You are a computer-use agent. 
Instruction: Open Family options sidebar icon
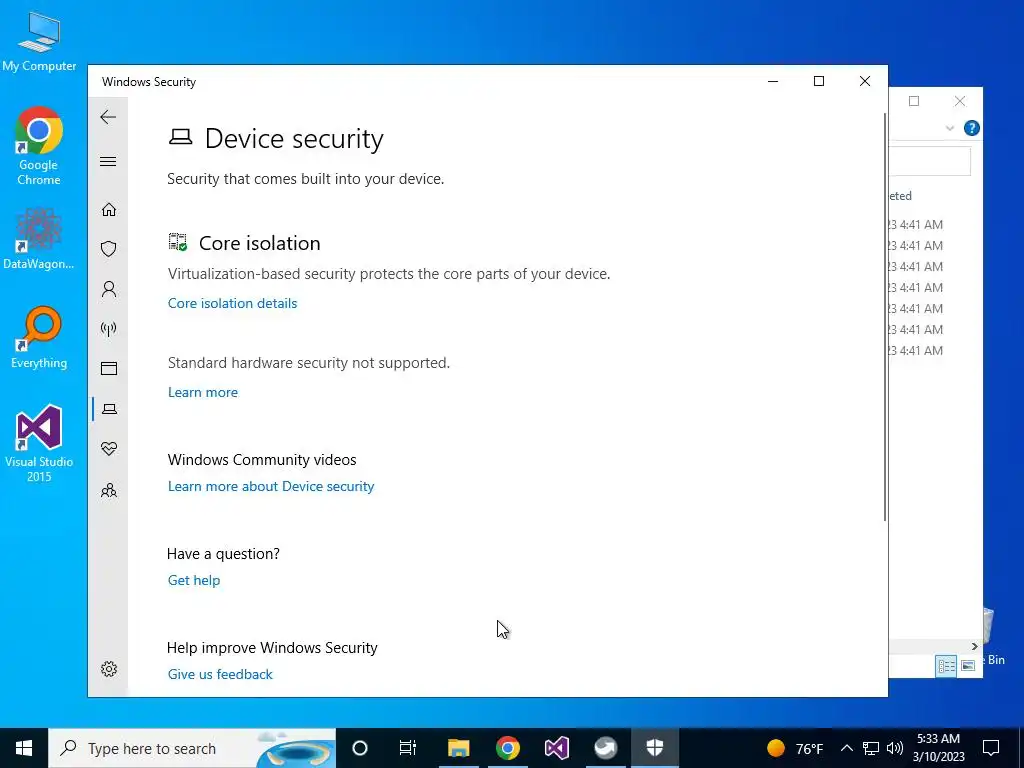point(109,490)
